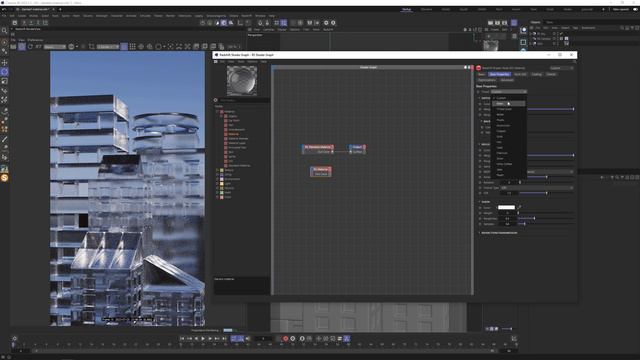Viewport: 640px width, 360px height.
Task: Expand the Math category in node tree
Action: [x=218, y=192]
